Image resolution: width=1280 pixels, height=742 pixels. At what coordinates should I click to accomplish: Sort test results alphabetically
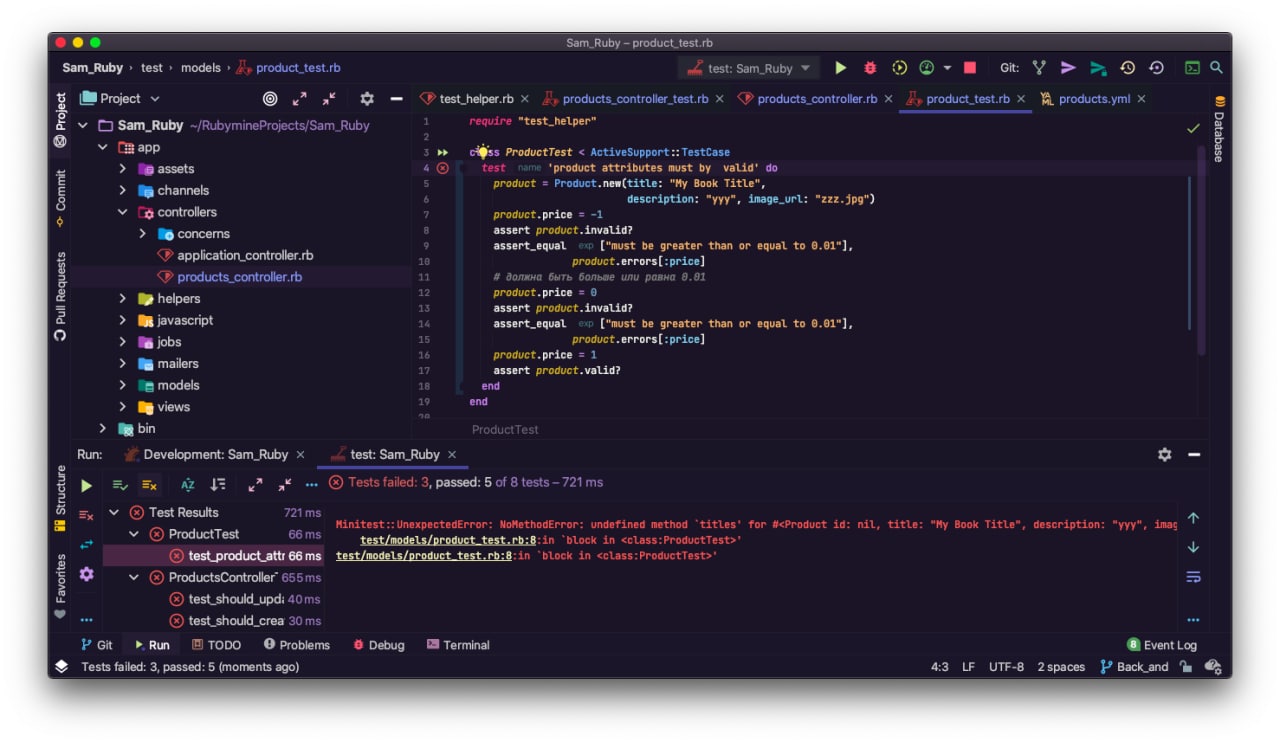point(188,484)
